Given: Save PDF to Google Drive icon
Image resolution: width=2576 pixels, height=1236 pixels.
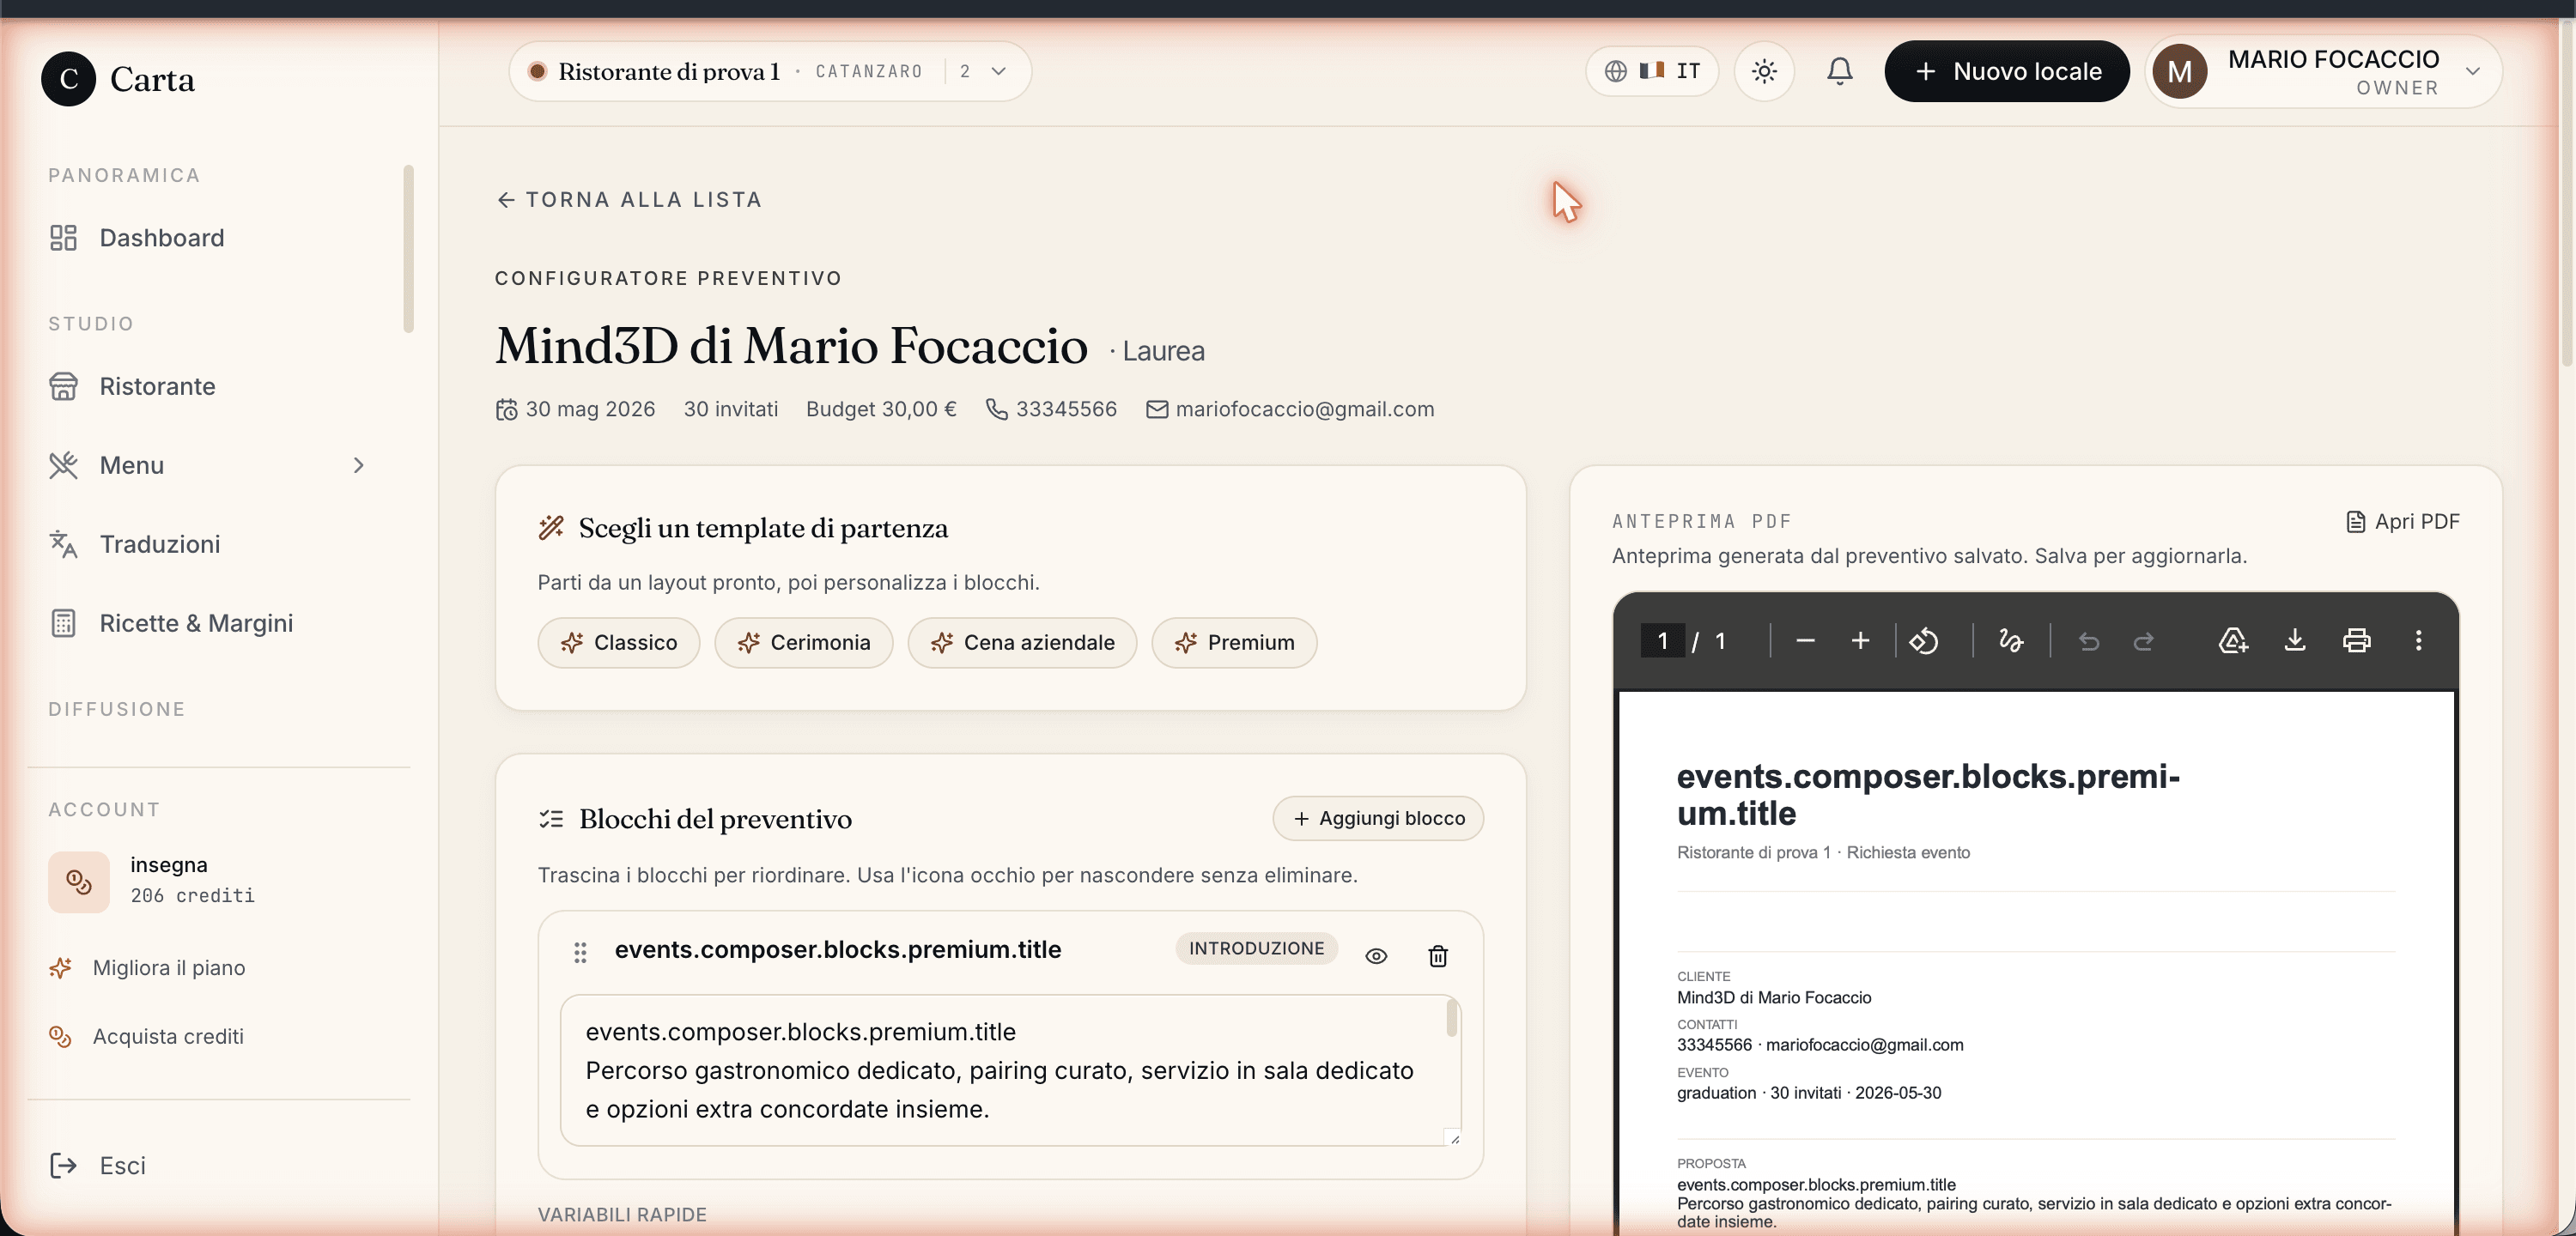Looking at the screenshot, I should point(2233,641).
